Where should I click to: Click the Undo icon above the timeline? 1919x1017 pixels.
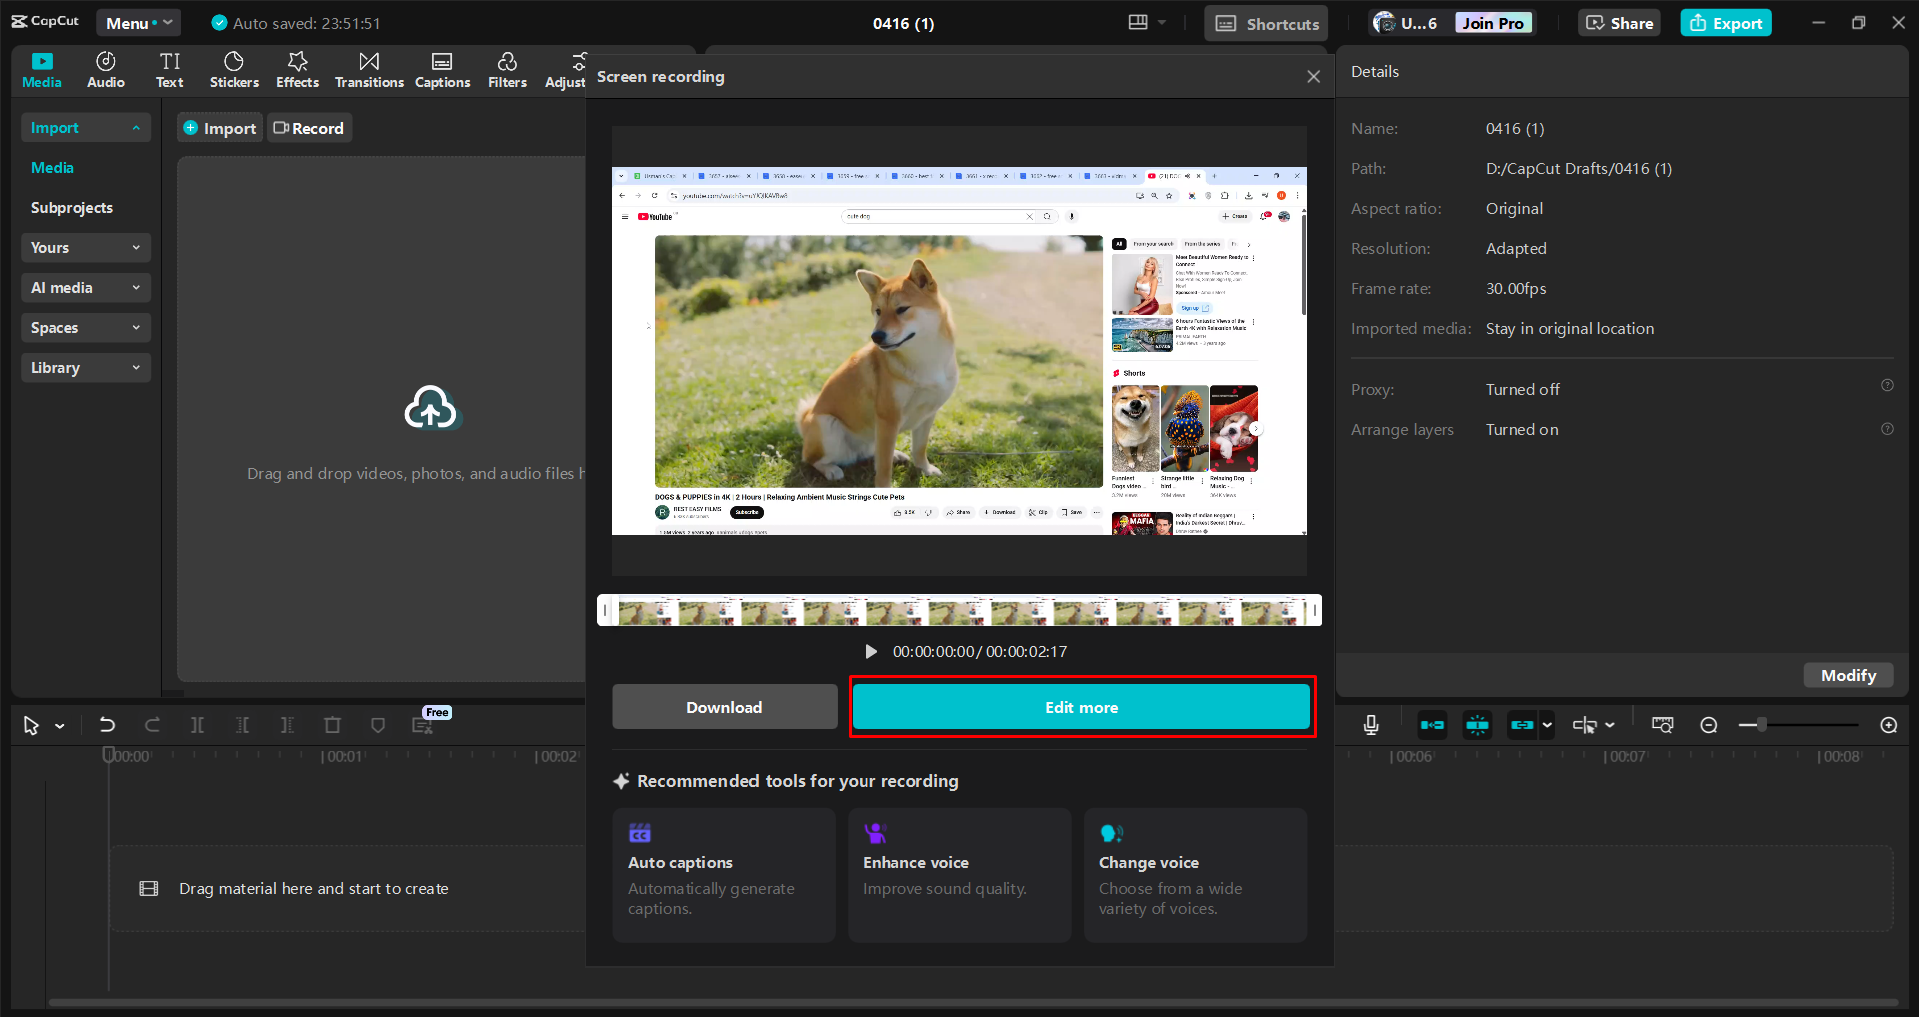point(107,725)
